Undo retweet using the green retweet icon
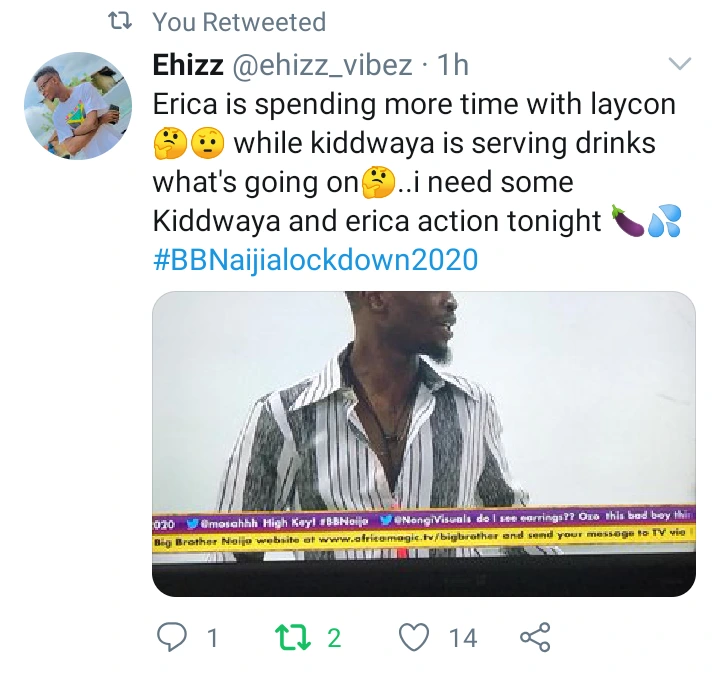The image size is (720, 675). coord(293,637)
